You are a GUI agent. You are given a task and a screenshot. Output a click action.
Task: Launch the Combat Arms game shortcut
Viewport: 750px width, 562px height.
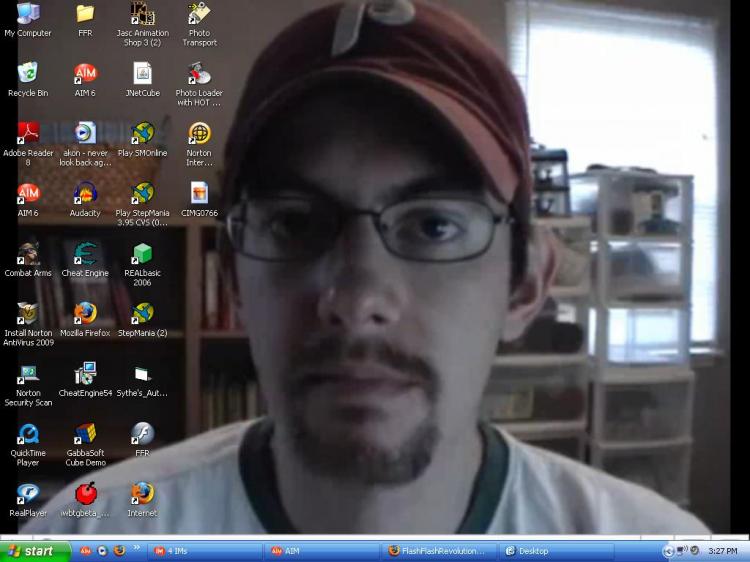(x=28, y=253)
